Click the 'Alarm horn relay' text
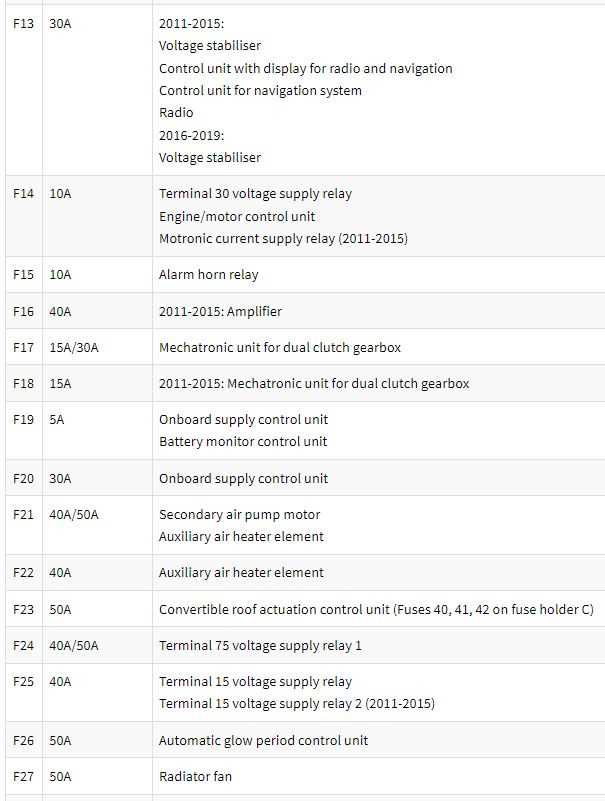Screen dimensions: 605x801 tap(208, 275)
